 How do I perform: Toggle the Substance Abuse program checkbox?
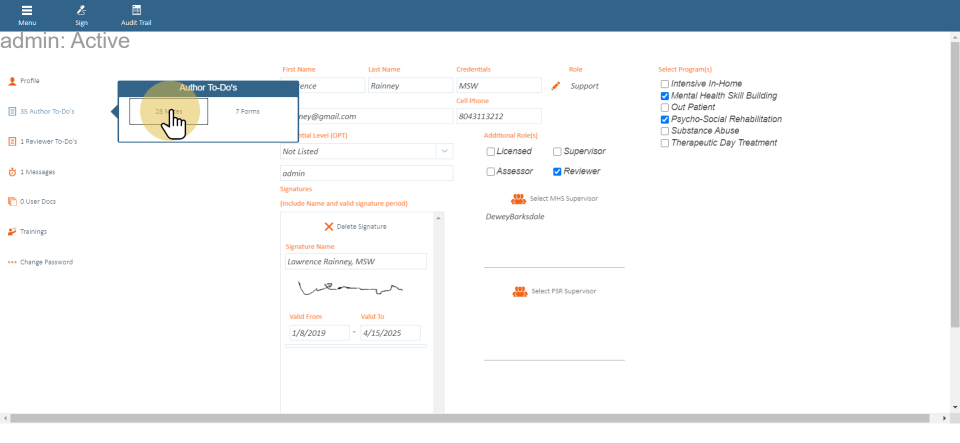[665, 131]
